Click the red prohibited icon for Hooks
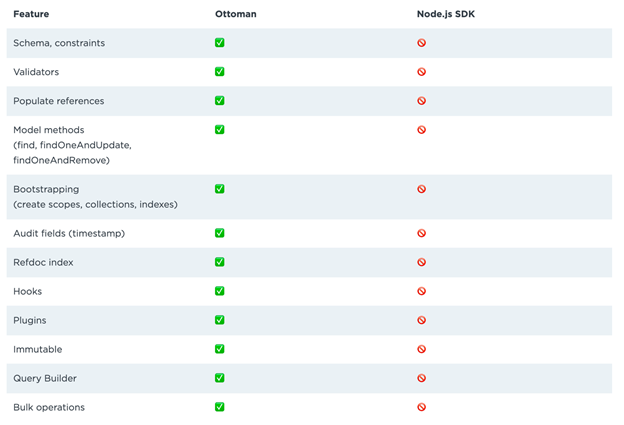This screenshot has height=425, width=624. pos(421,291)
